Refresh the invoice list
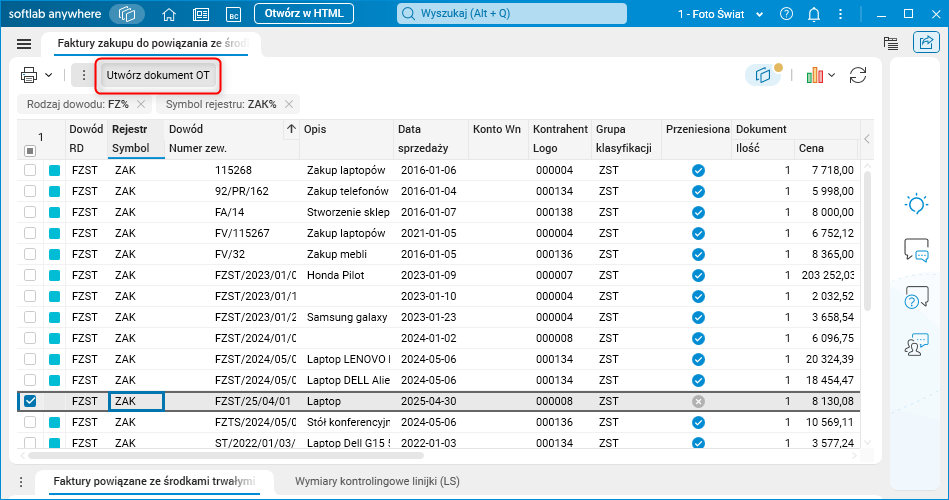The height and width of the screenshot is (500, 949). point(858,75)
